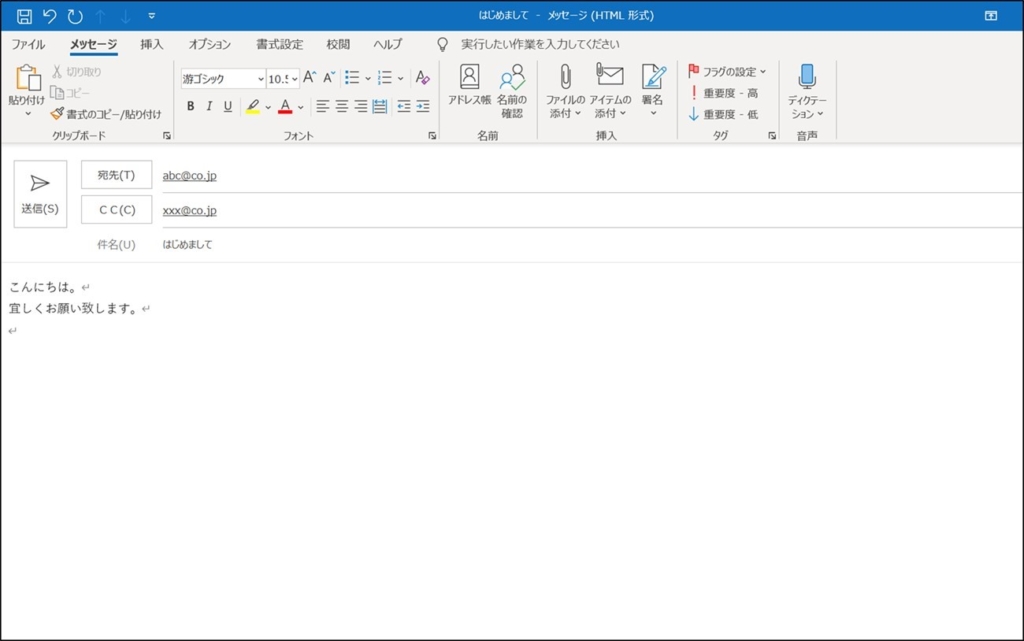Click the 実行したい作業 search box
The width and height of the screenshot is (1024, 641).
[x=540, y=44]
